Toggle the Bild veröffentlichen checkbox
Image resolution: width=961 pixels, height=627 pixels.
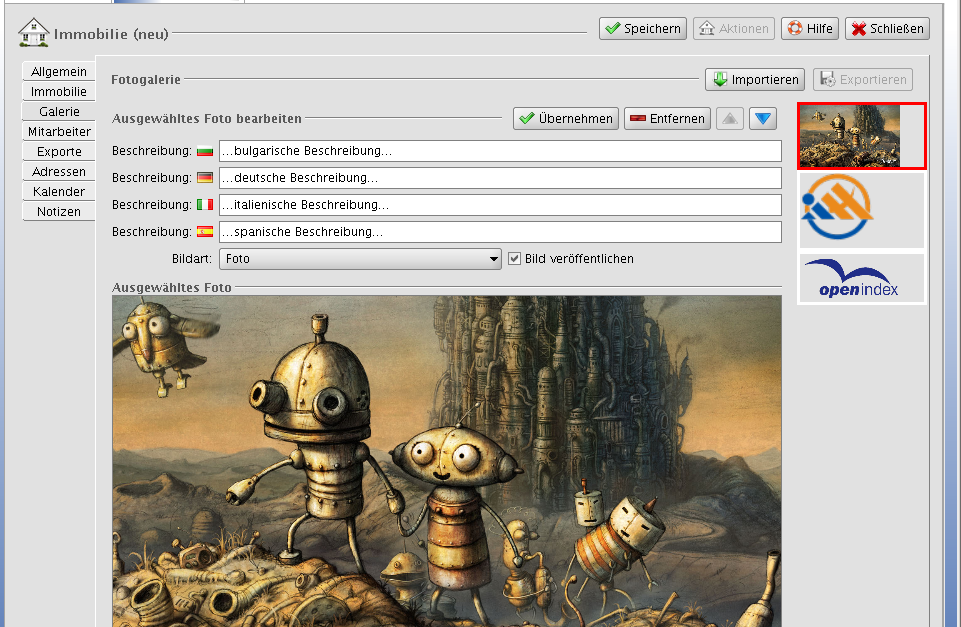pyautogui.click(x=515, y=258)
